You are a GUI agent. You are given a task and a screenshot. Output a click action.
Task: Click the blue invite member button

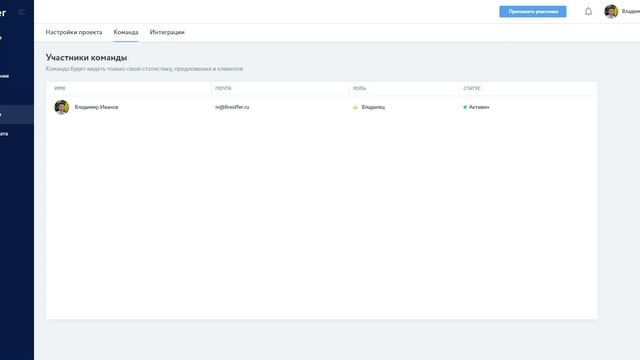(533, 11)
